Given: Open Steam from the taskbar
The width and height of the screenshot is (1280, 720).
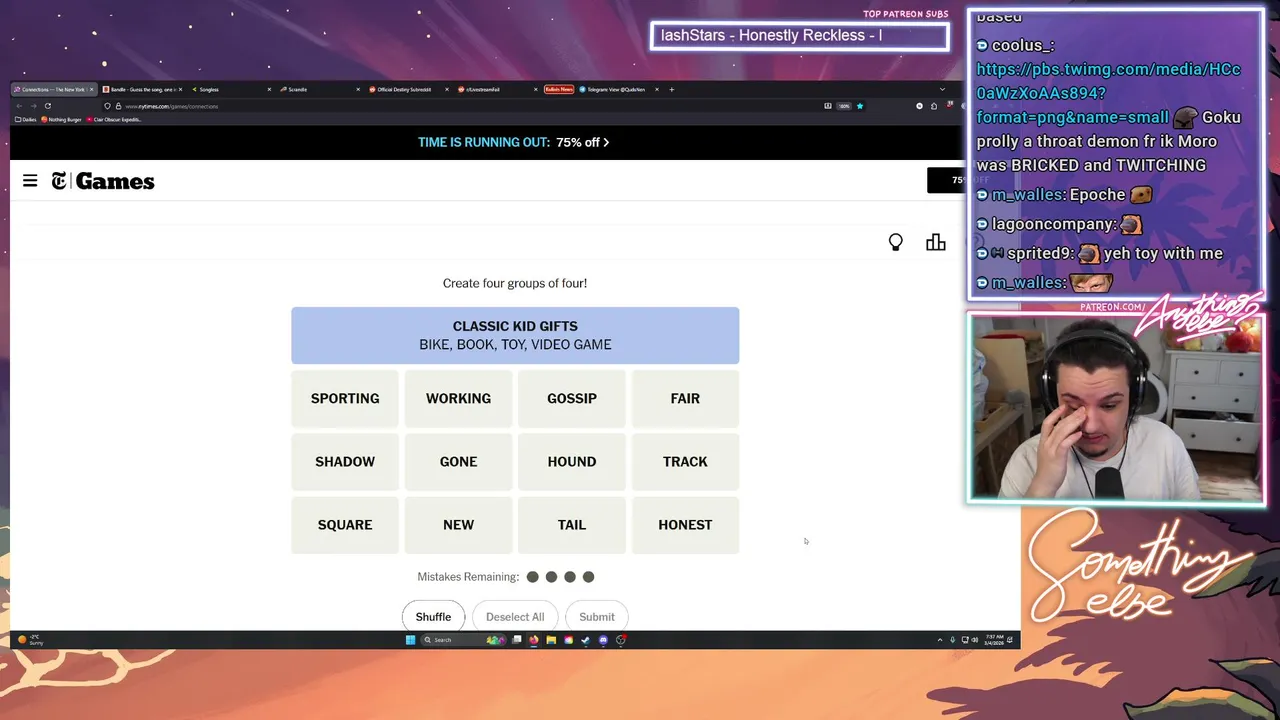Looking at the screenshot, I should [586, 640].
